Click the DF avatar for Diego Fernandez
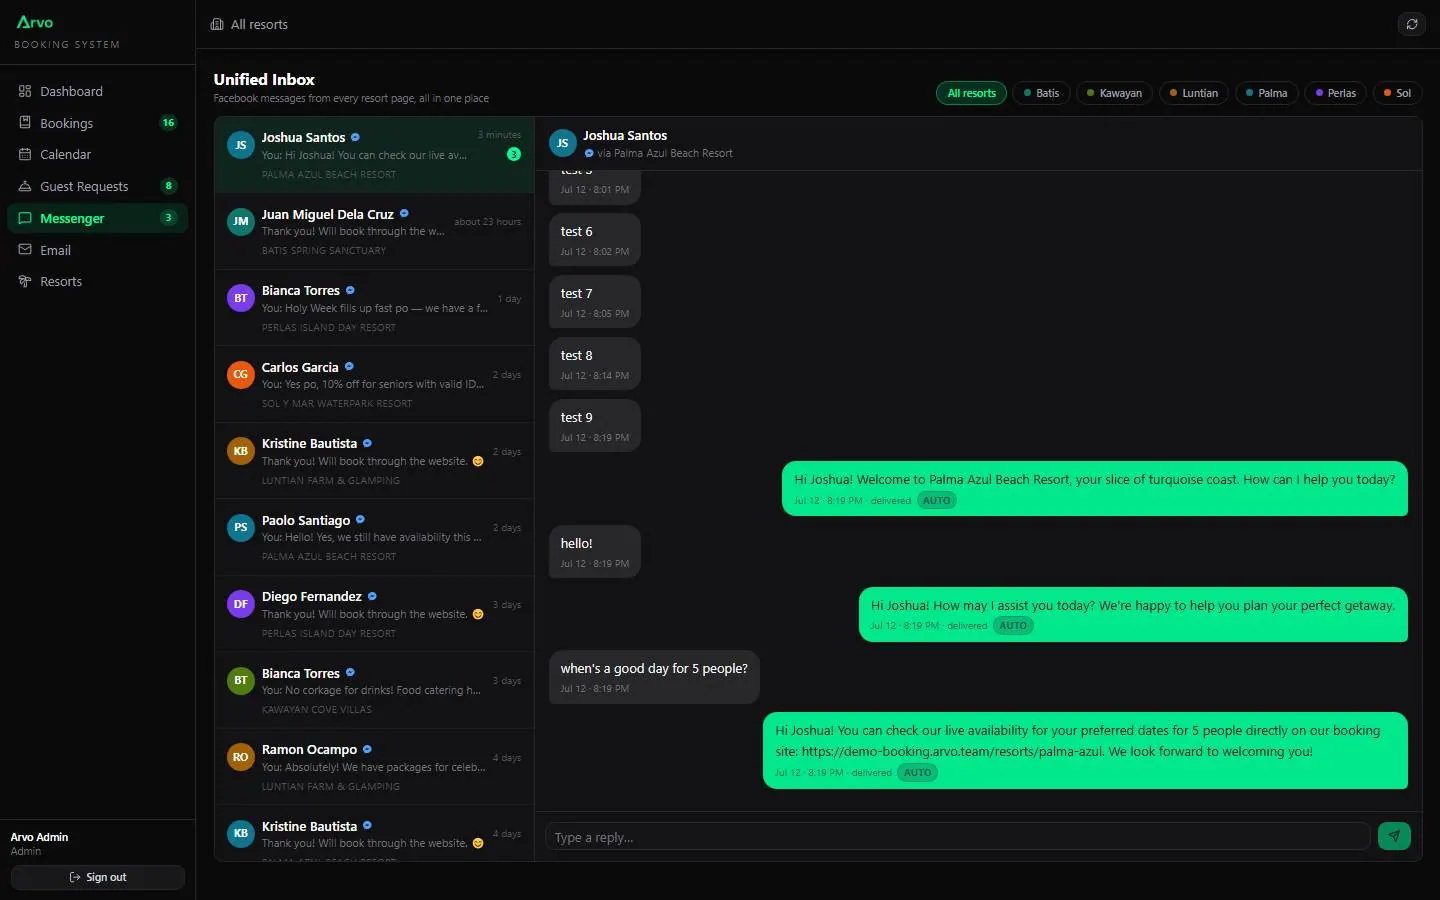The height and width of the screenshot is (900, 1440). click(x=240, y=604)
